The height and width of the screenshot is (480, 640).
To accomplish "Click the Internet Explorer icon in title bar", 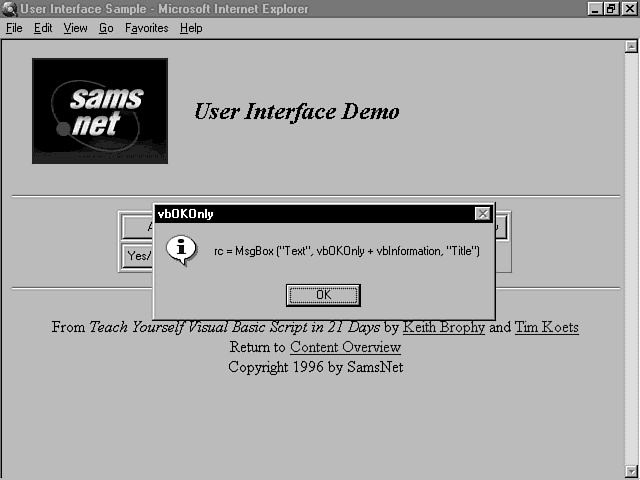I will (x=9, y=9).
